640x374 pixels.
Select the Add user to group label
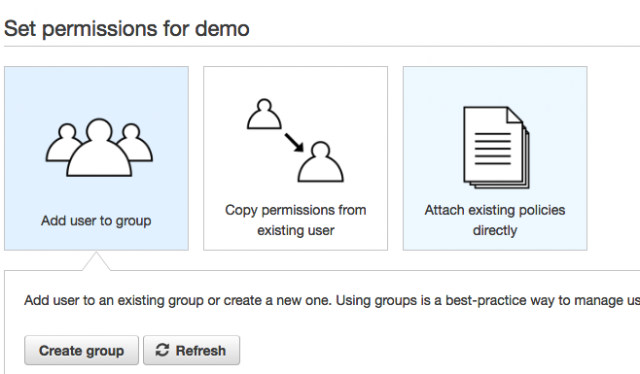click(96, 221)
